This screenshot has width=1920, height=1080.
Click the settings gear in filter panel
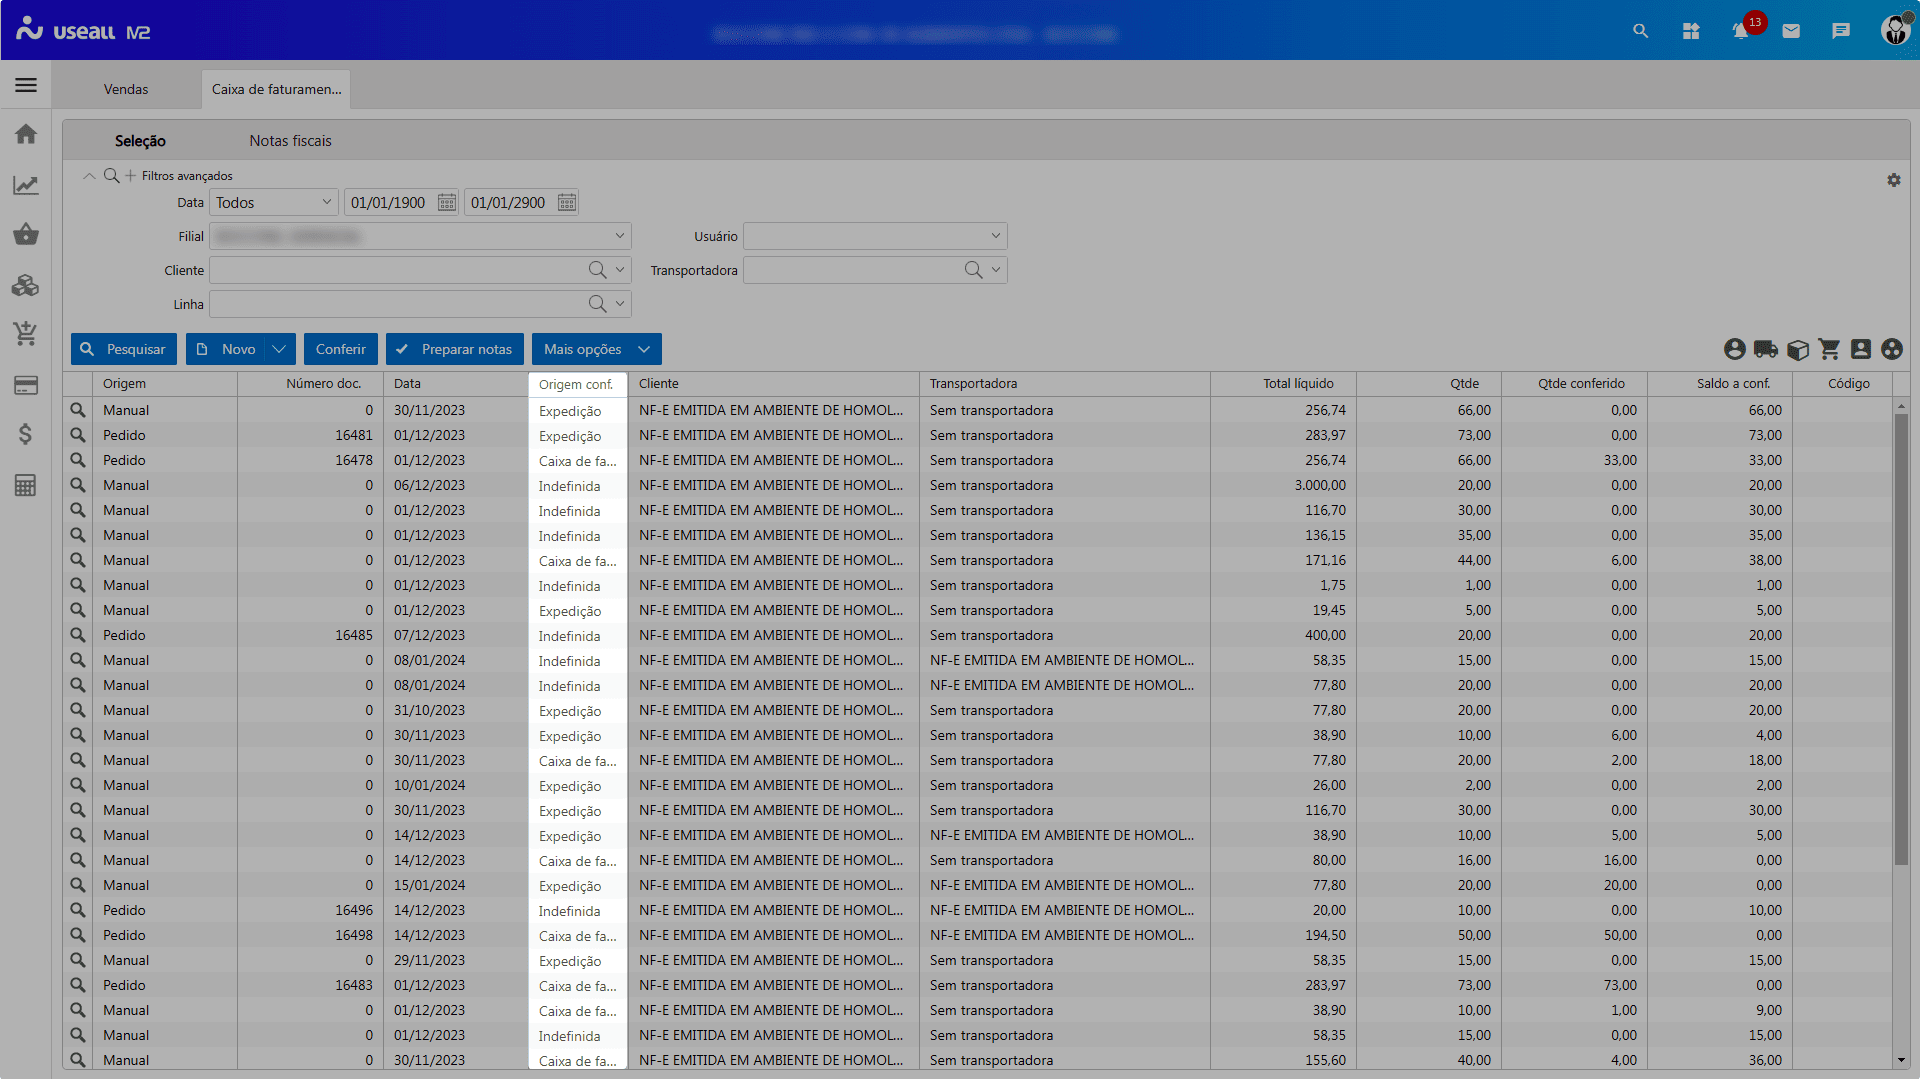pyautogui.click(x=1893, y=180)
